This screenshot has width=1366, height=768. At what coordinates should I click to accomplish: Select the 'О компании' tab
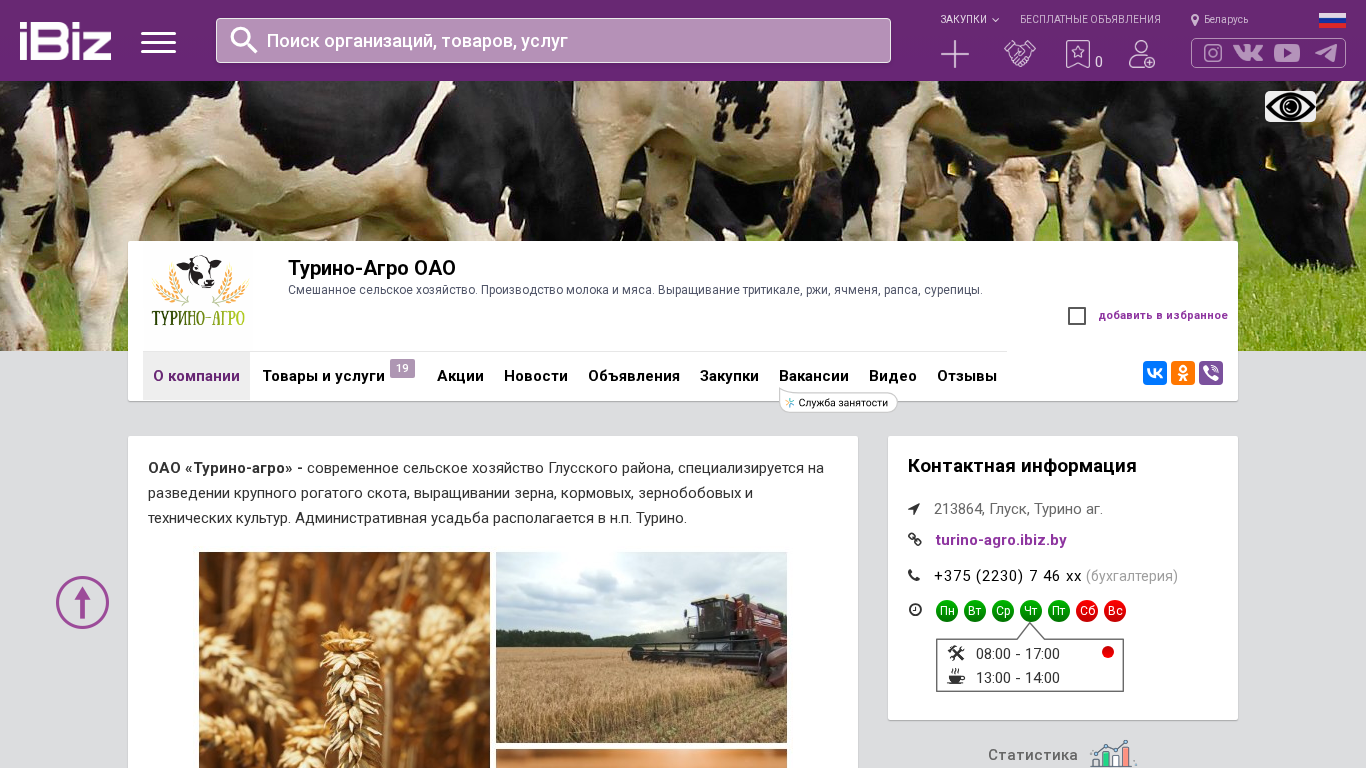pyautogui.click(x=196, y=376)
